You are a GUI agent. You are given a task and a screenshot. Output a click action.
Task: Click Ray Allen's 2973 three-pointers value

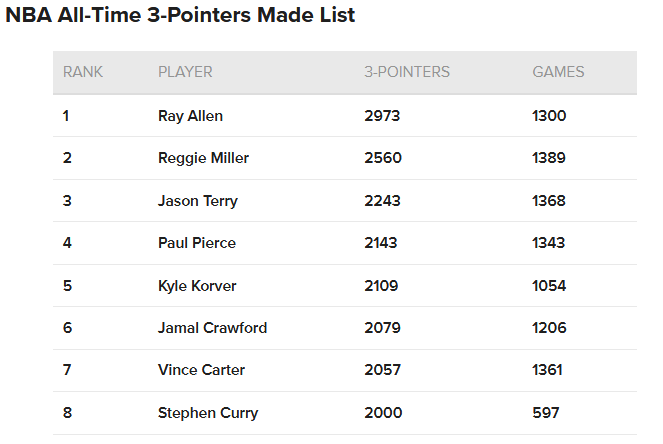(382, 116)
